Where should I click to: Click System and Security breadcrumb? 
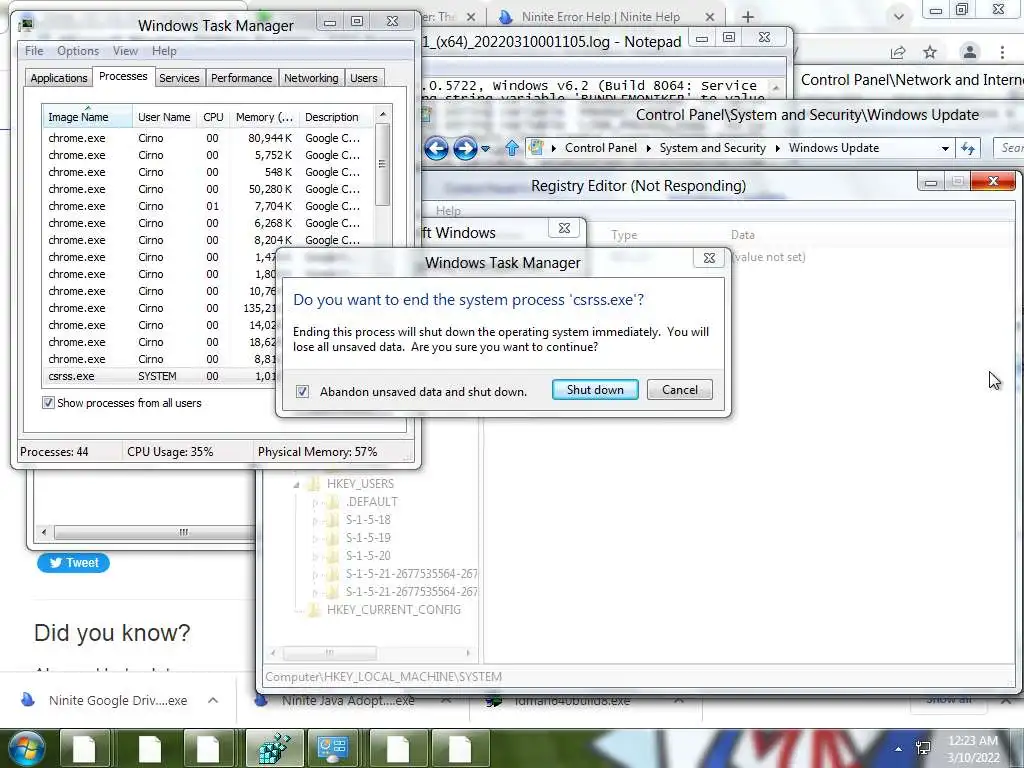(x=712, y=148)
